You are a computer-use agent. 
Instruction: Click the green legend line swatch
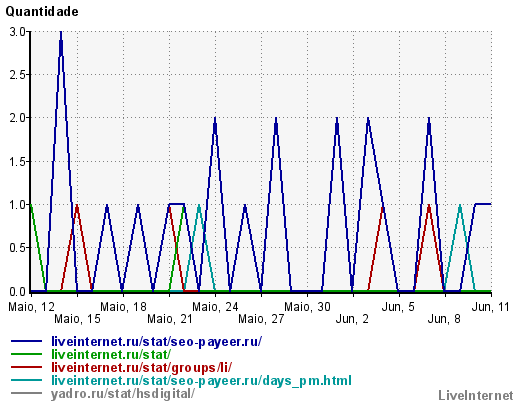[26, 354]
